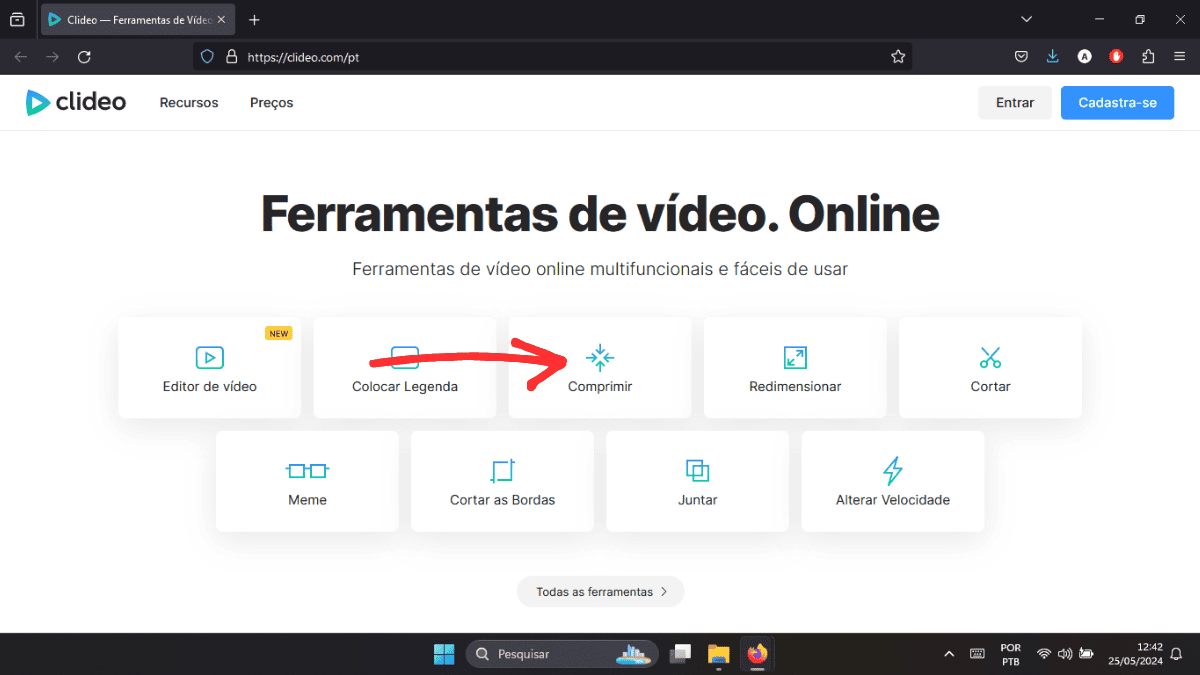The width and height of the screenshot is (1200, 675).
Task: Open the Firefox hamburger menu
Action: pos(1180,57)
